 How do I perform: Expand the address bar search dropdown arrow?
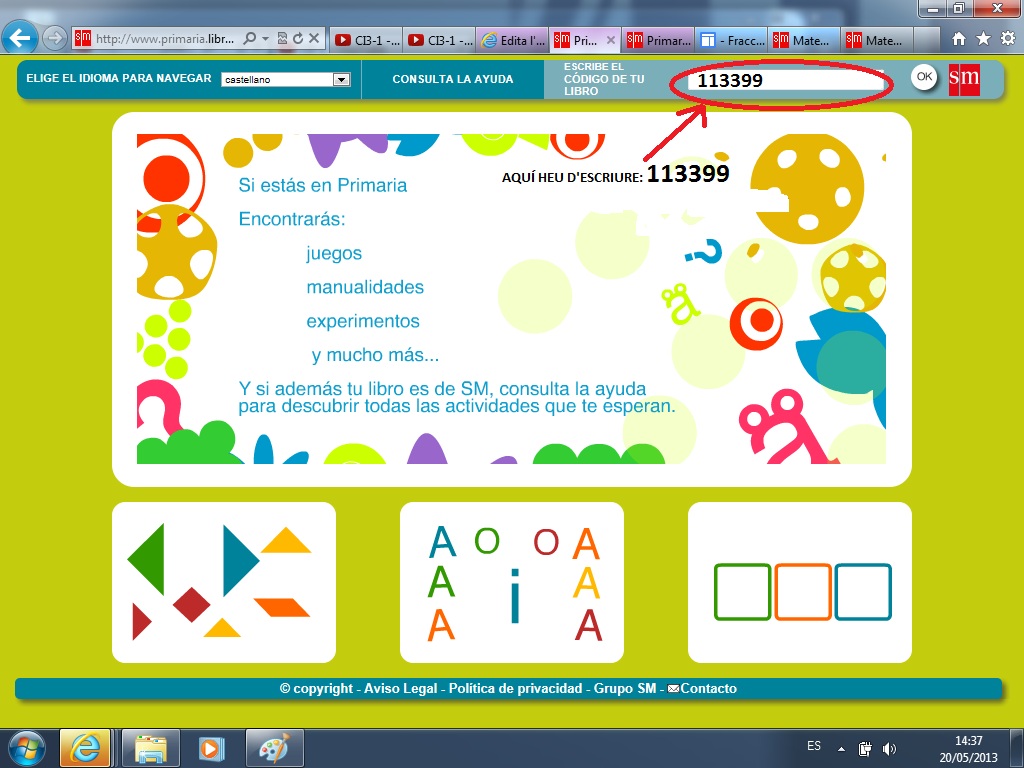pos(265,40)
